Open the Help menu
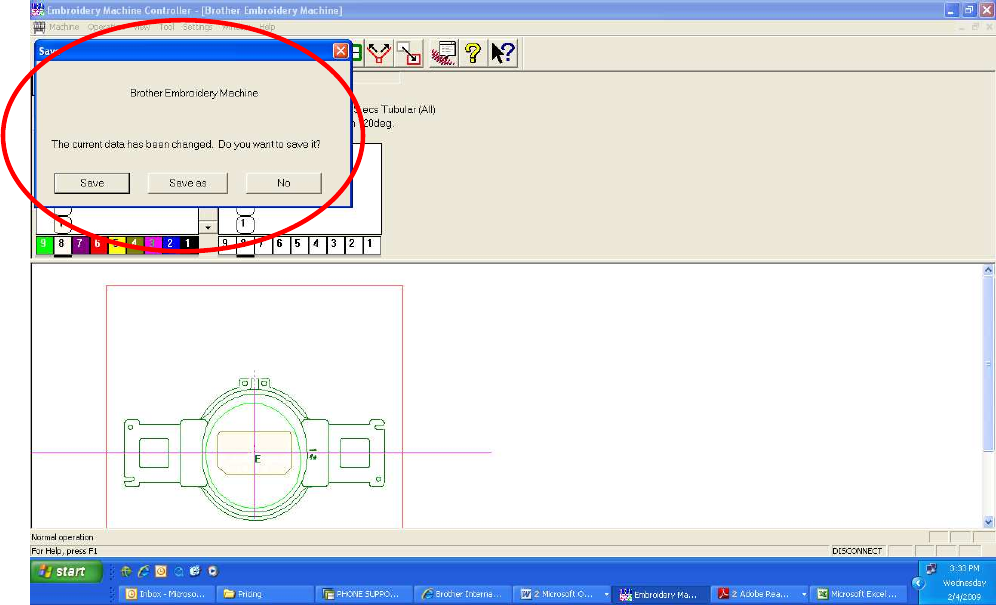Image resolution: width=996 pixels, height=605 pixels. pos(267,27)
